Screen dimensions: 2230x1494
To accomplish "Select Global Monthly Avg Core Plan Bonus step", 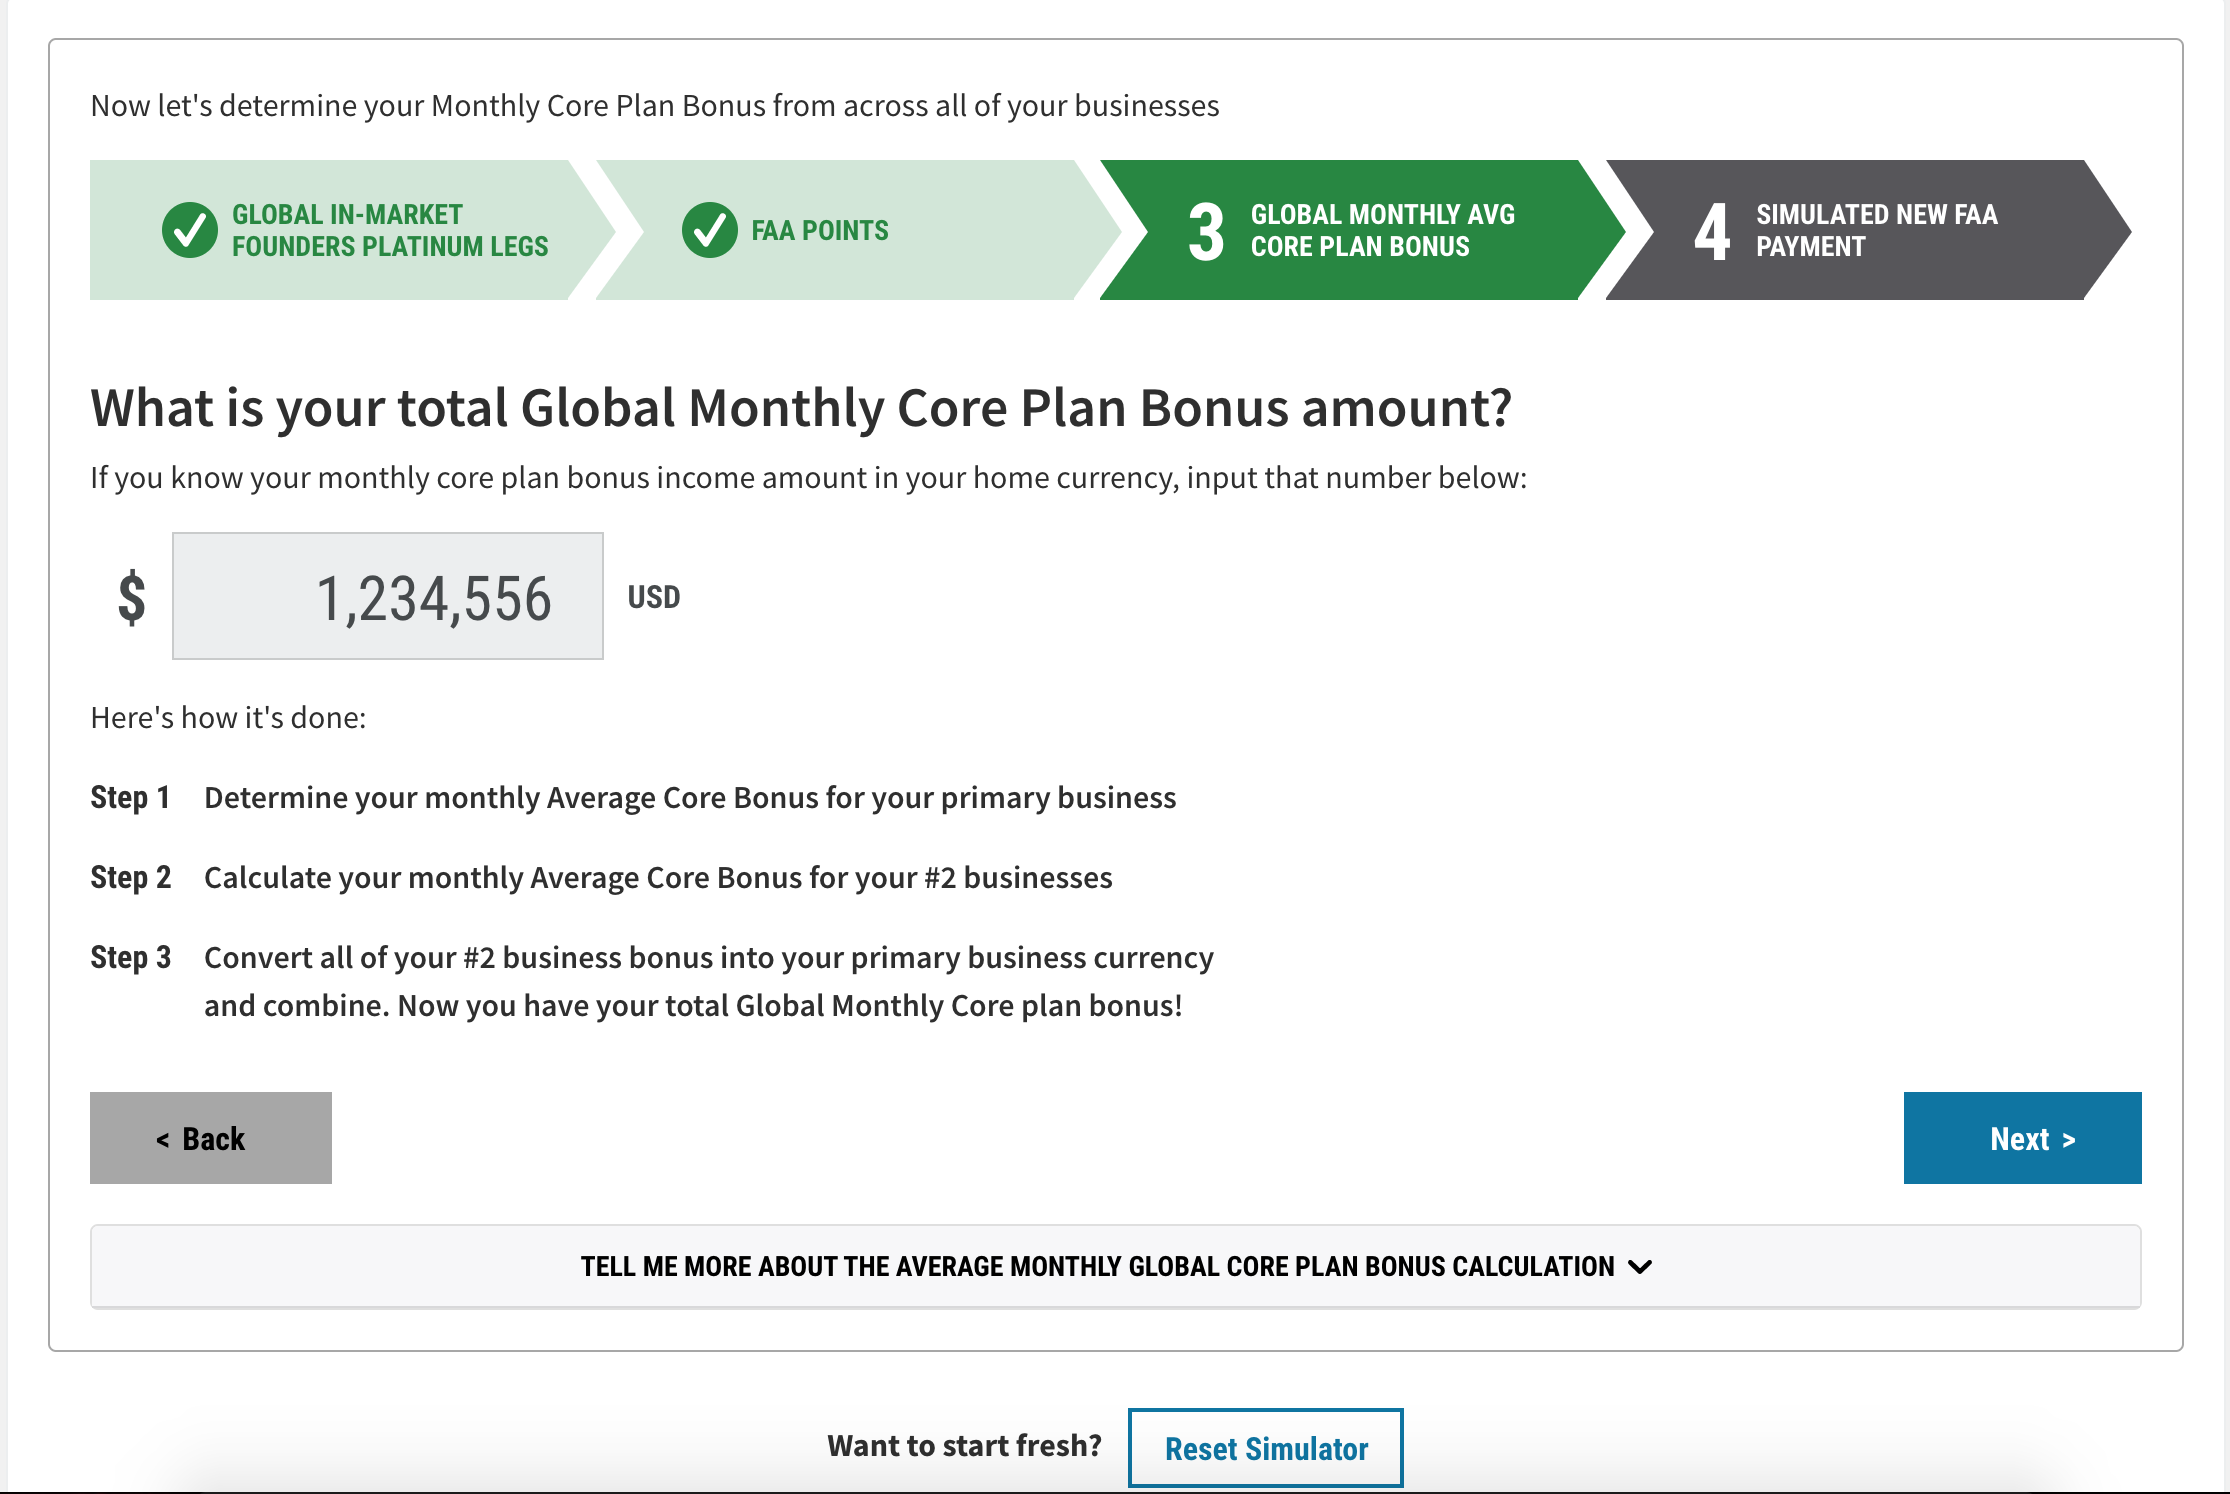I will coord(1382,230).
